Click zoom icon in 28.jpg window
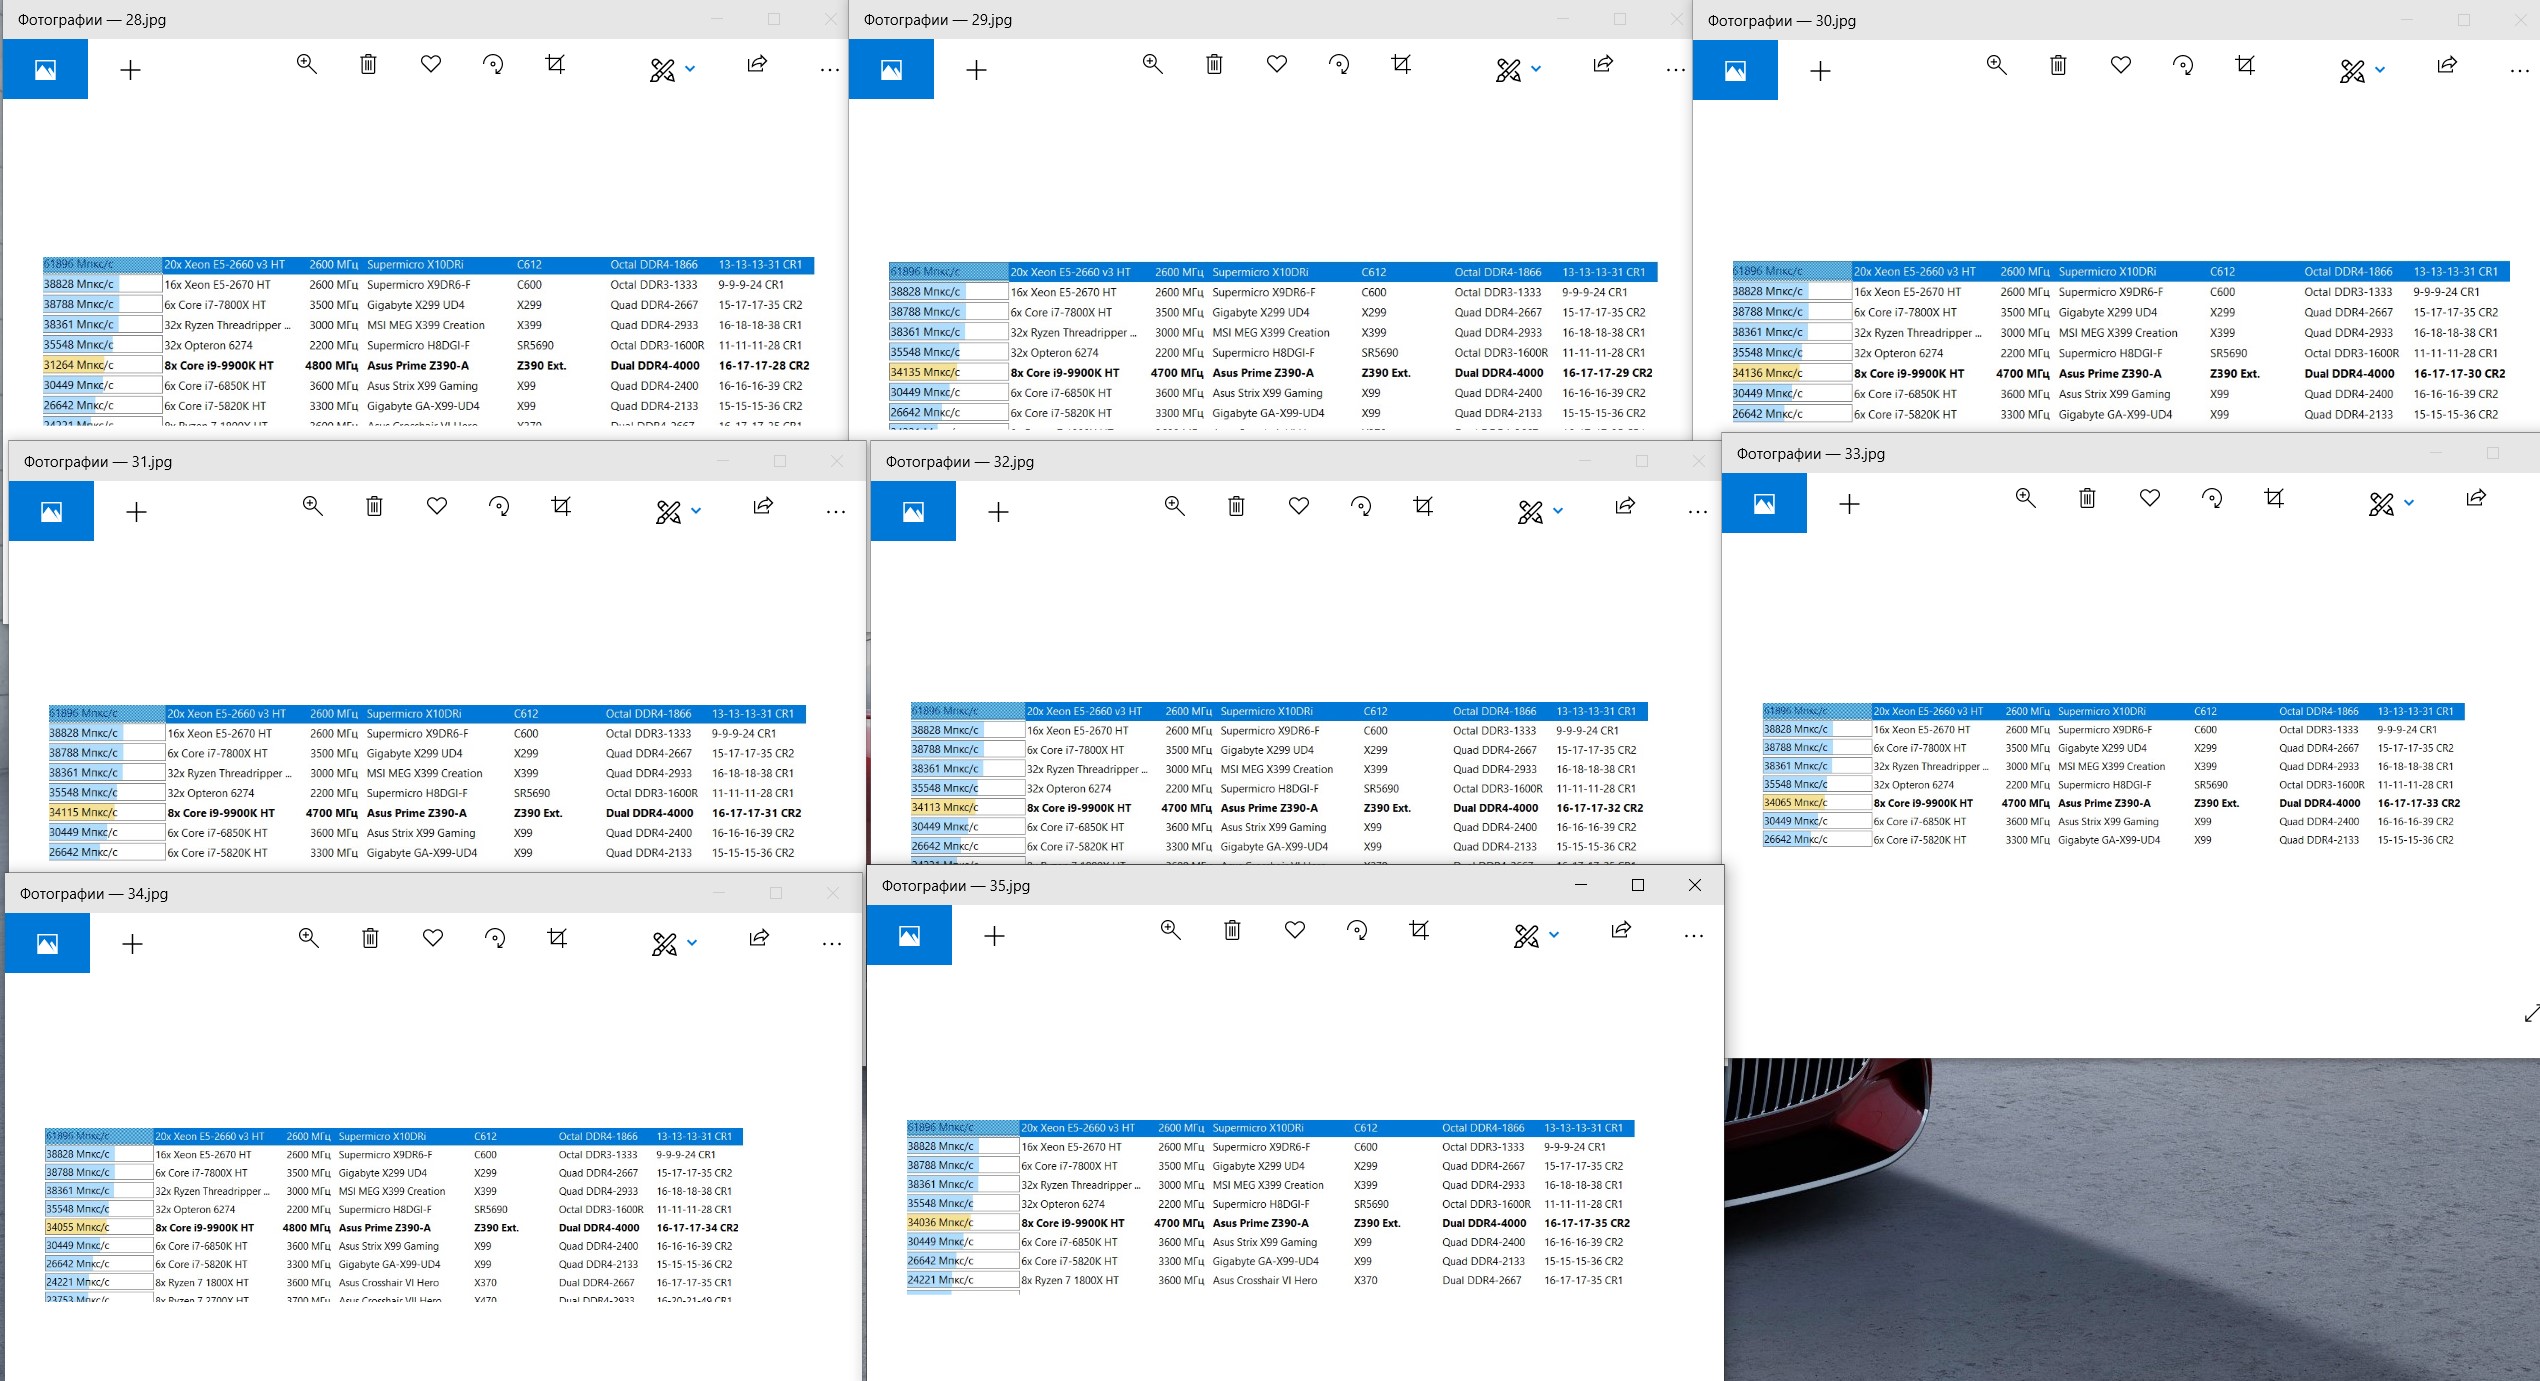 307,65
